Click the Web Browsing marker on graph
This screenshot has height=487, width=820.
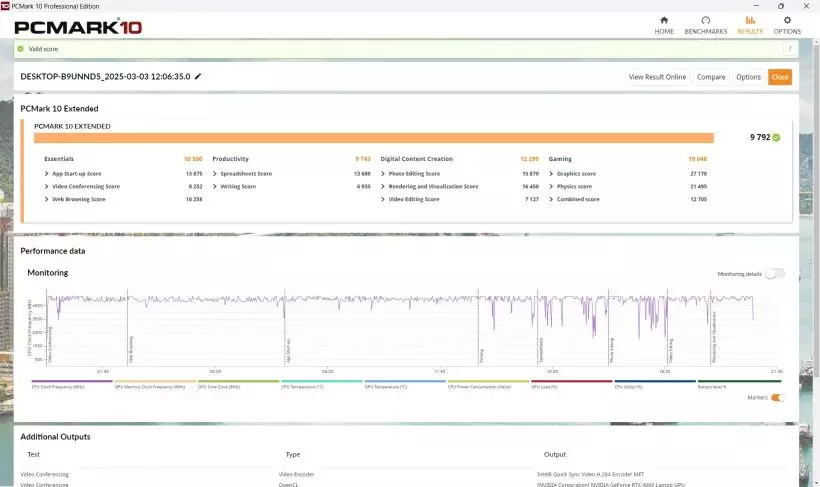[128, 345]
